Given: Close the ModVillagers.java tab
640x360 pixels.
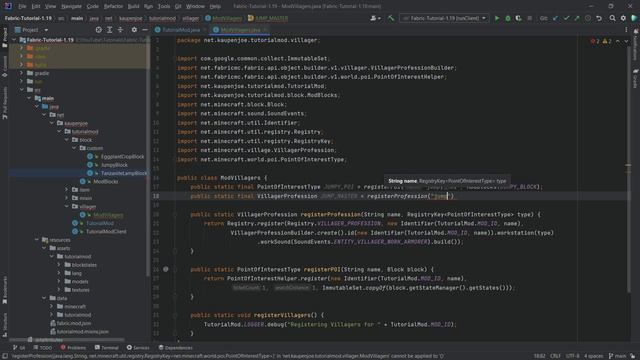Looking at the screenshot, I should pos(265,30).
